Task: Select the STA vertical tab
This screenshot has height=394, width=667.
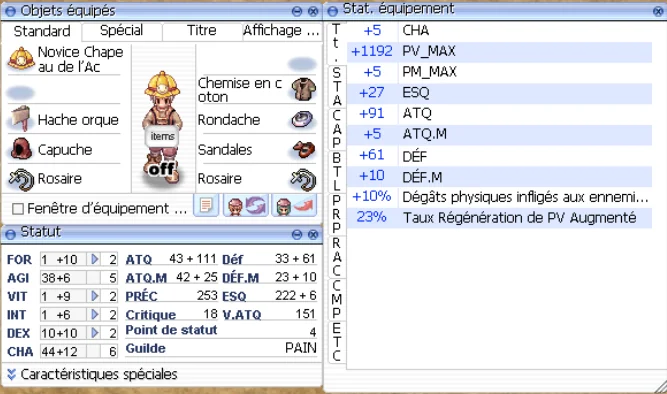Action: pos(336,86)
